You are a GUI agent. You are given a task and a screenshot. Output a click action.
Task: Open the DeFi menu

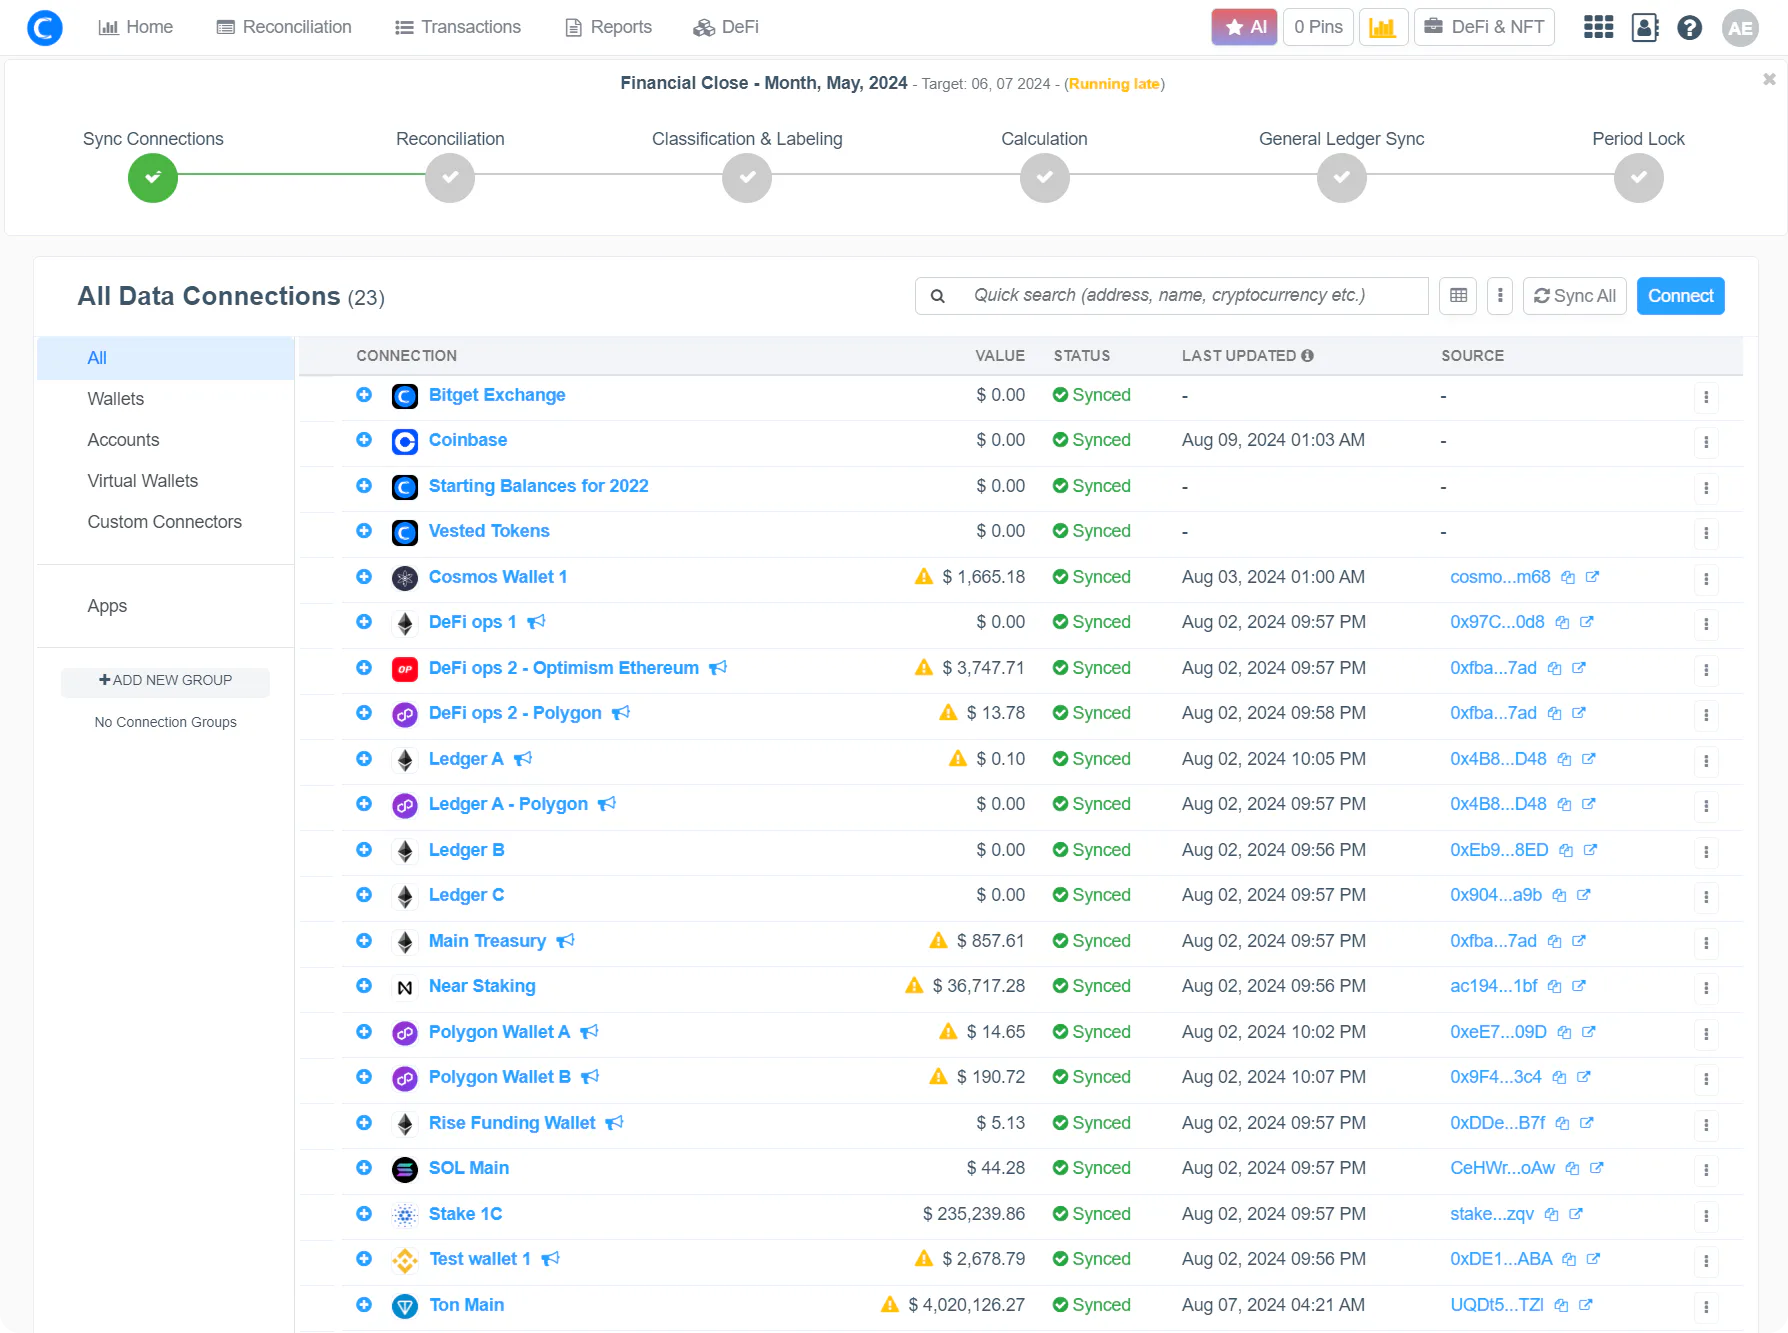726,27
